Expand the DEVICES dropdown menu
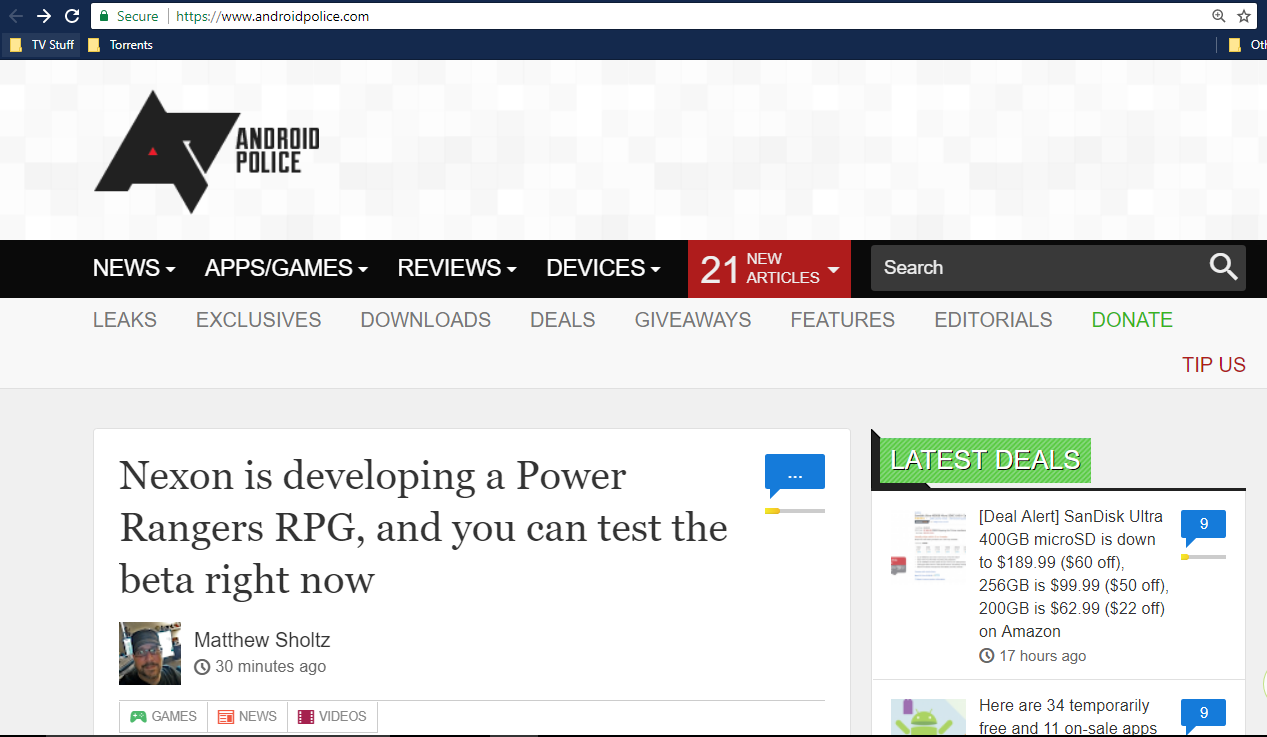Image resolution: width=1267 pixels, height=737 pixels. click(x=603, y=268)
